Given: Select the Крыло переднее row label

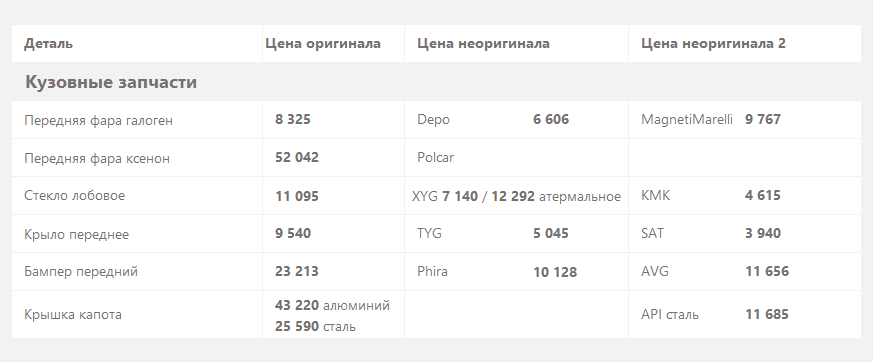Looking at the screenshot, I should [x=76, y=234].
